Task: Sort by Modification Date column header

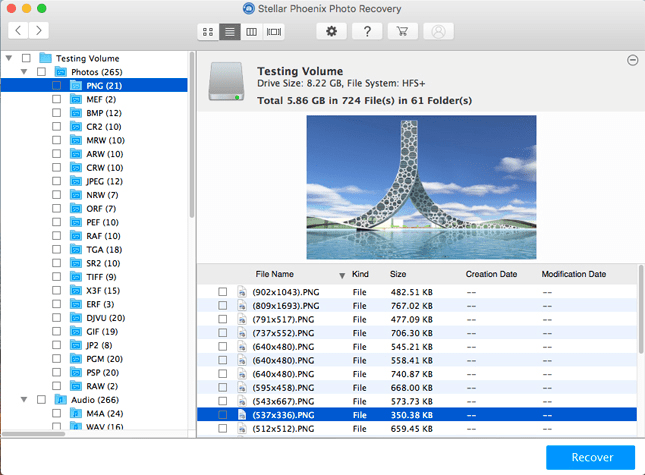Action: (573, 274)
